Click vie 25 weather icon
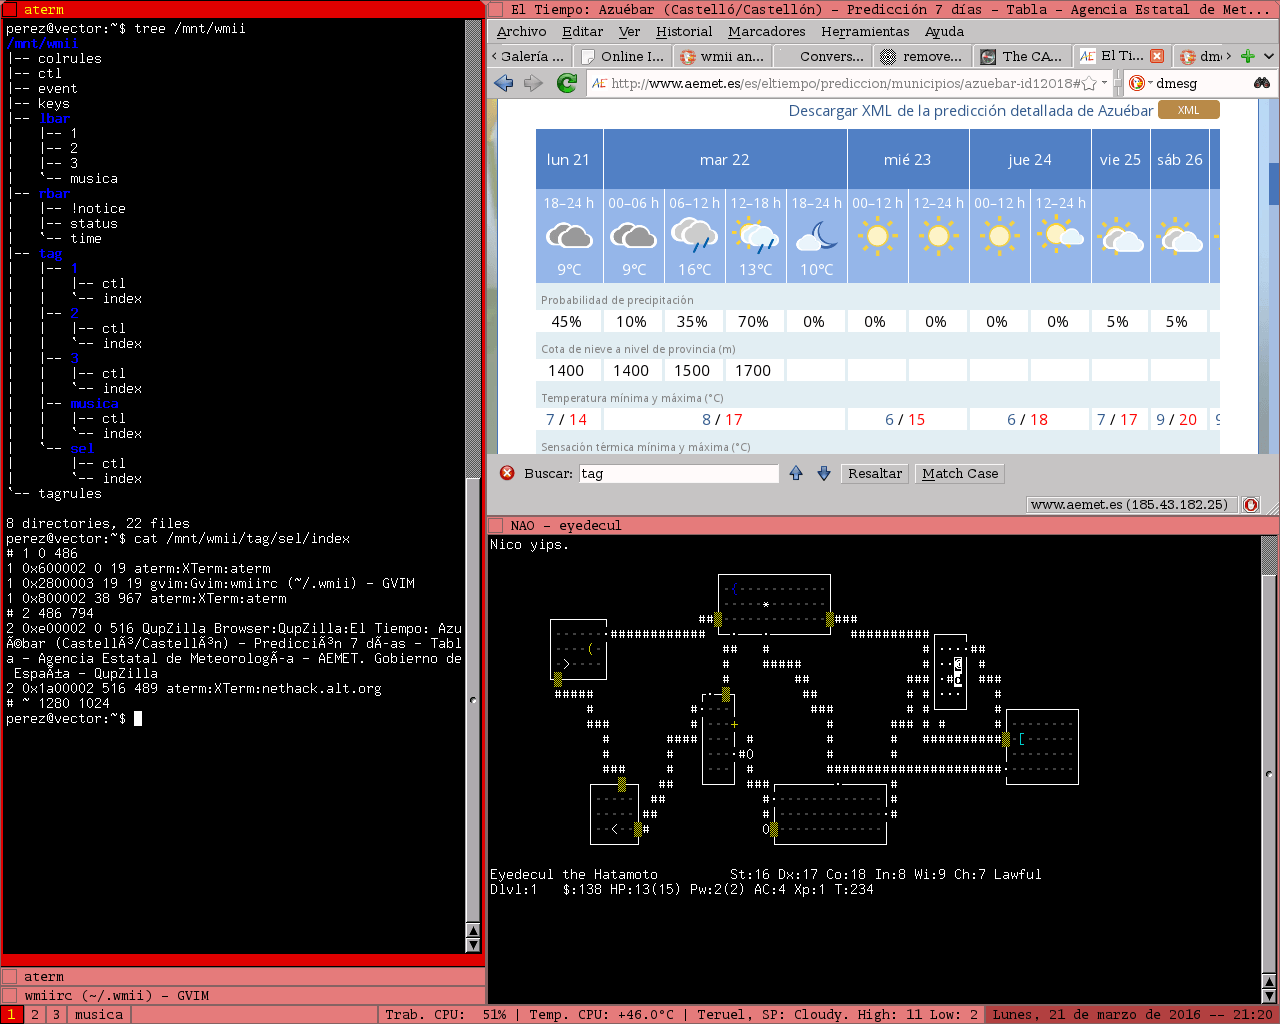This screenshot has height=1024, width=1280. 1121,237
